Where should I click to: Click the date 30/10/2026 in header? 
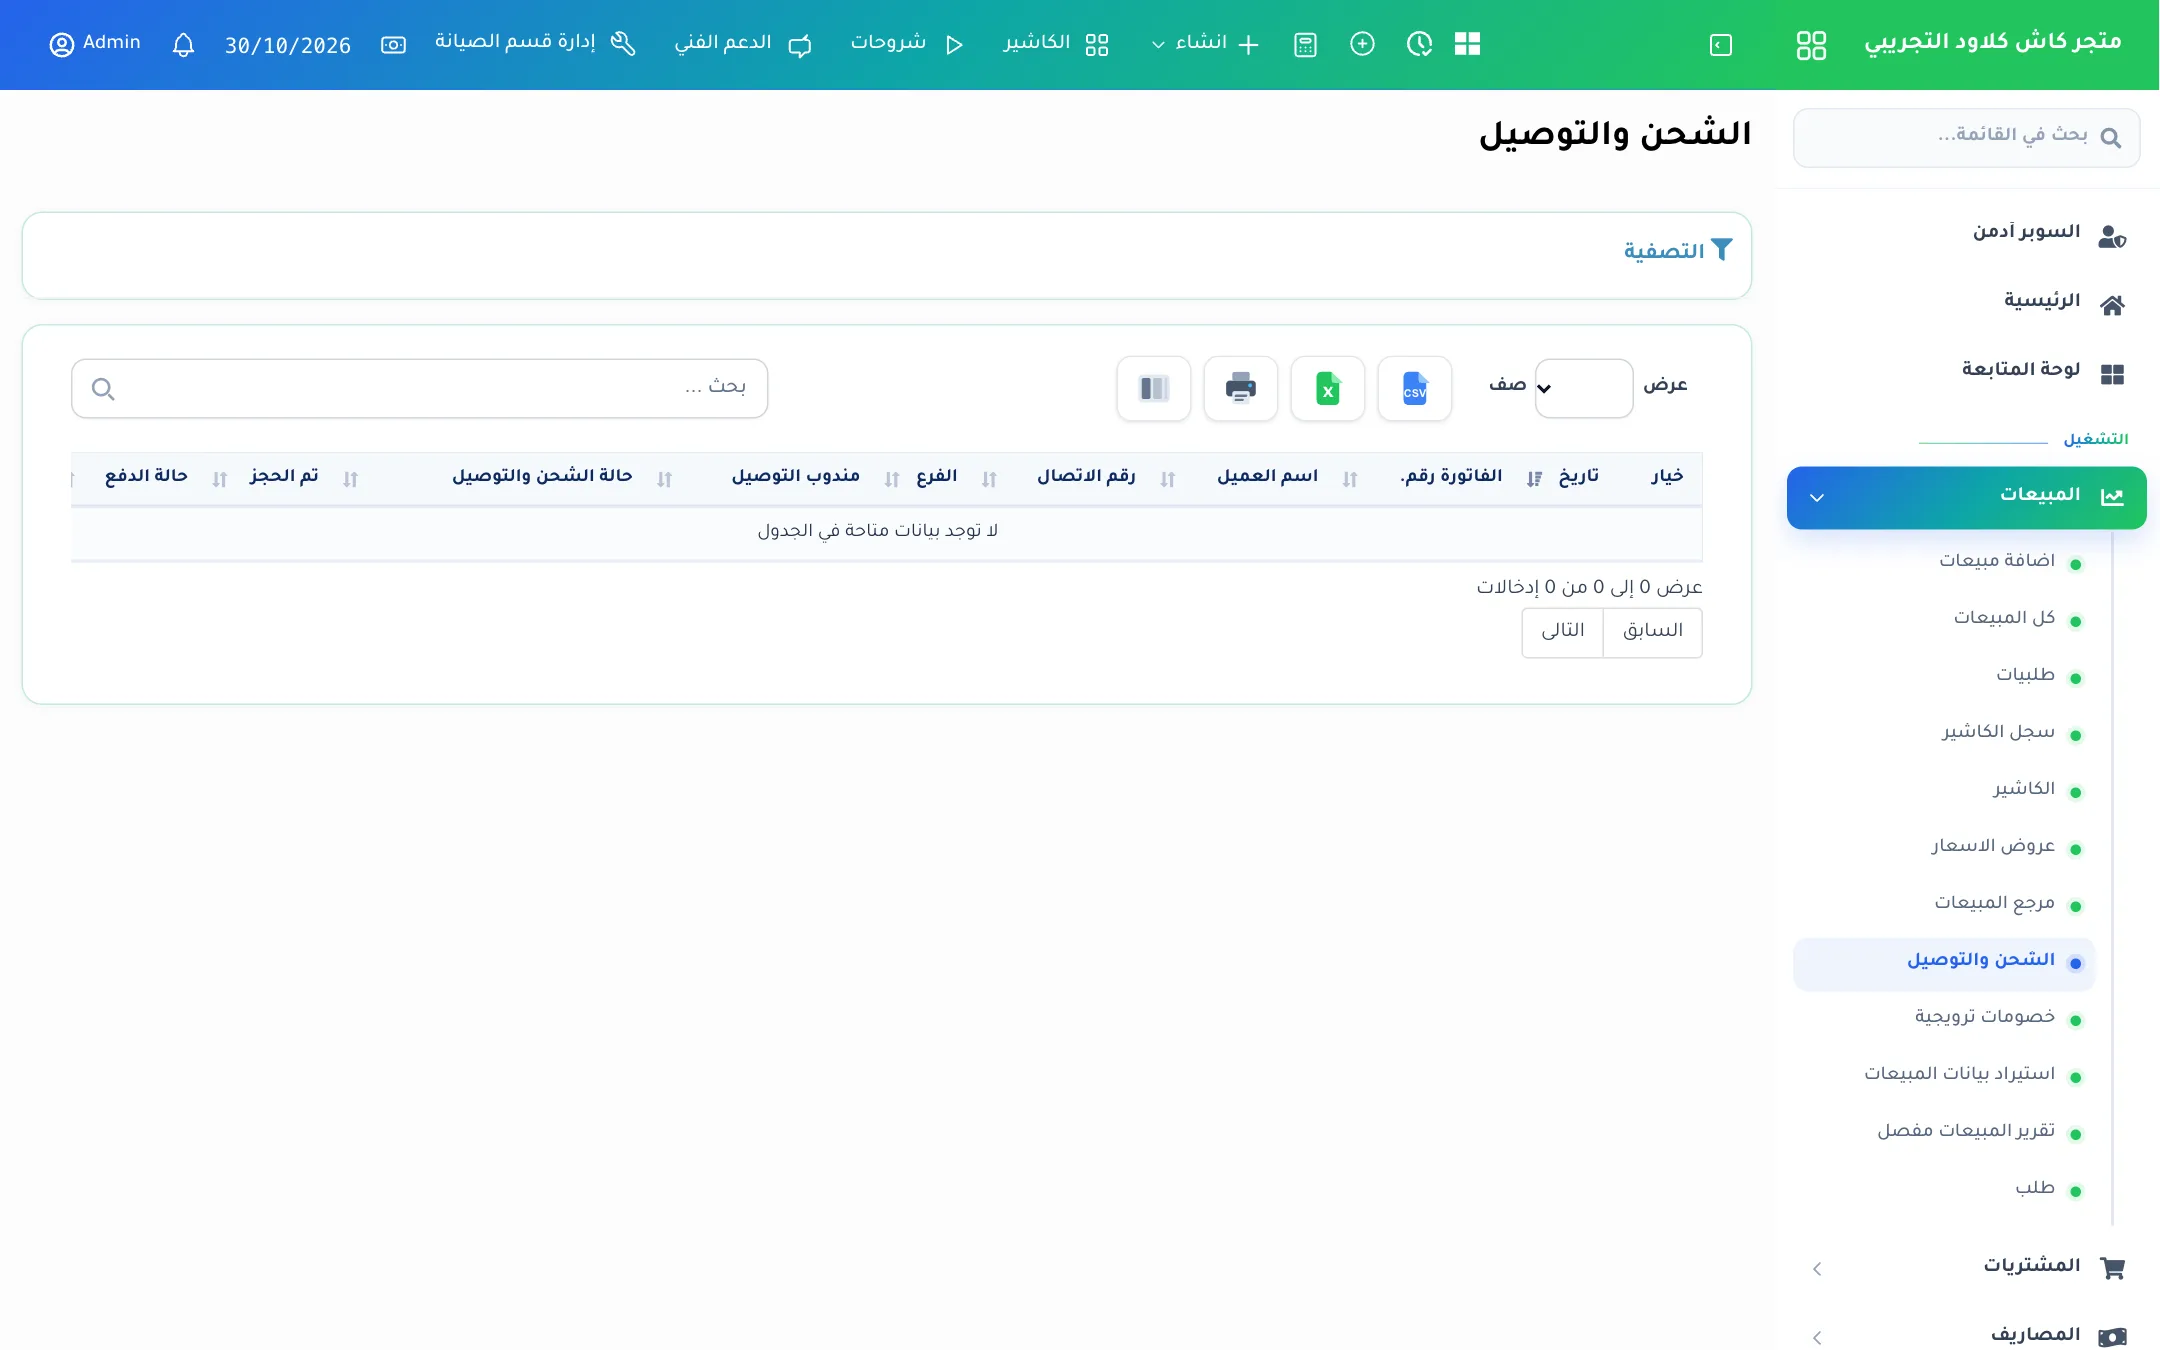coord(288,45)
